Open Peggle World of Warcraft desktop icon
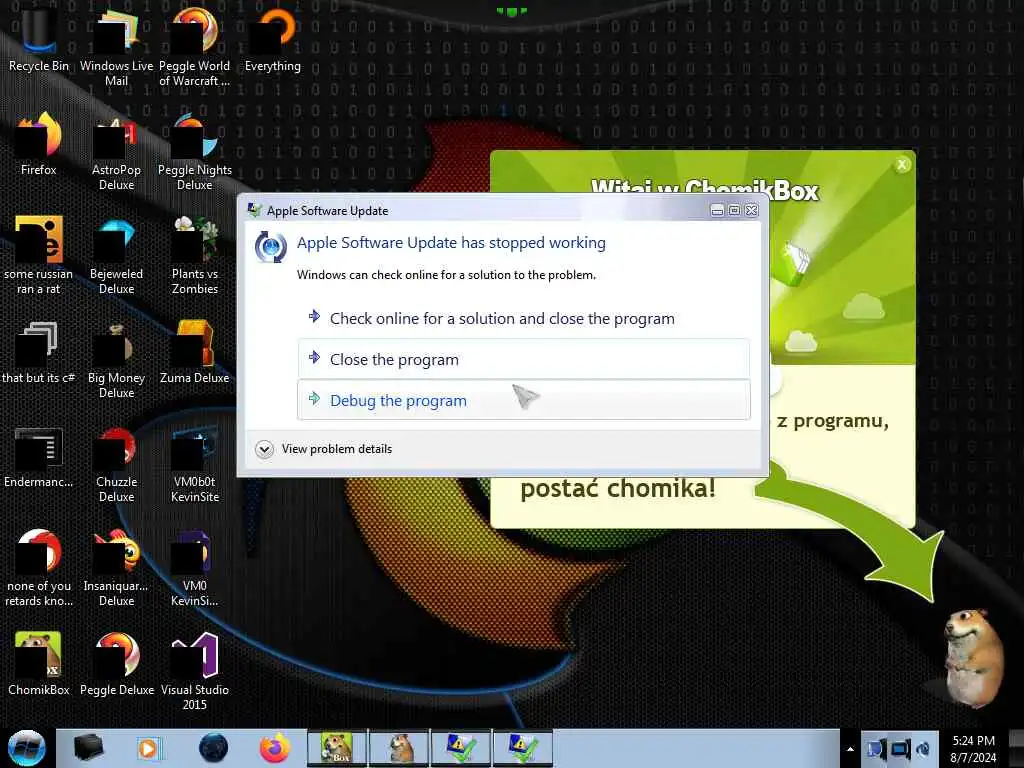Viewport: 1024px width, 768px height. (x=194, y=46)
